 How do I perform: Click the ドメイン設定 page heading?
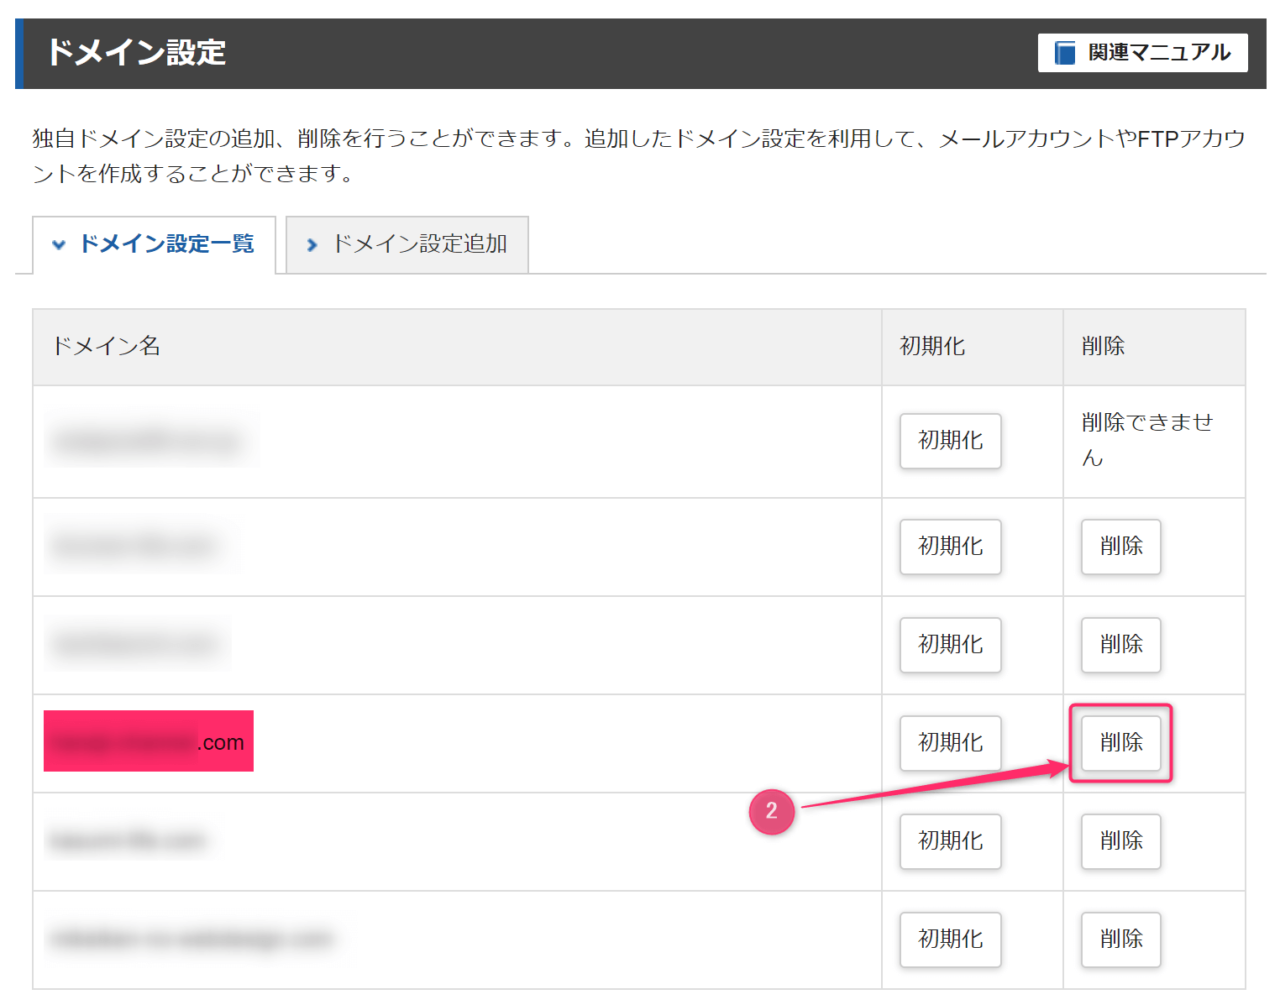pos(136,53)
